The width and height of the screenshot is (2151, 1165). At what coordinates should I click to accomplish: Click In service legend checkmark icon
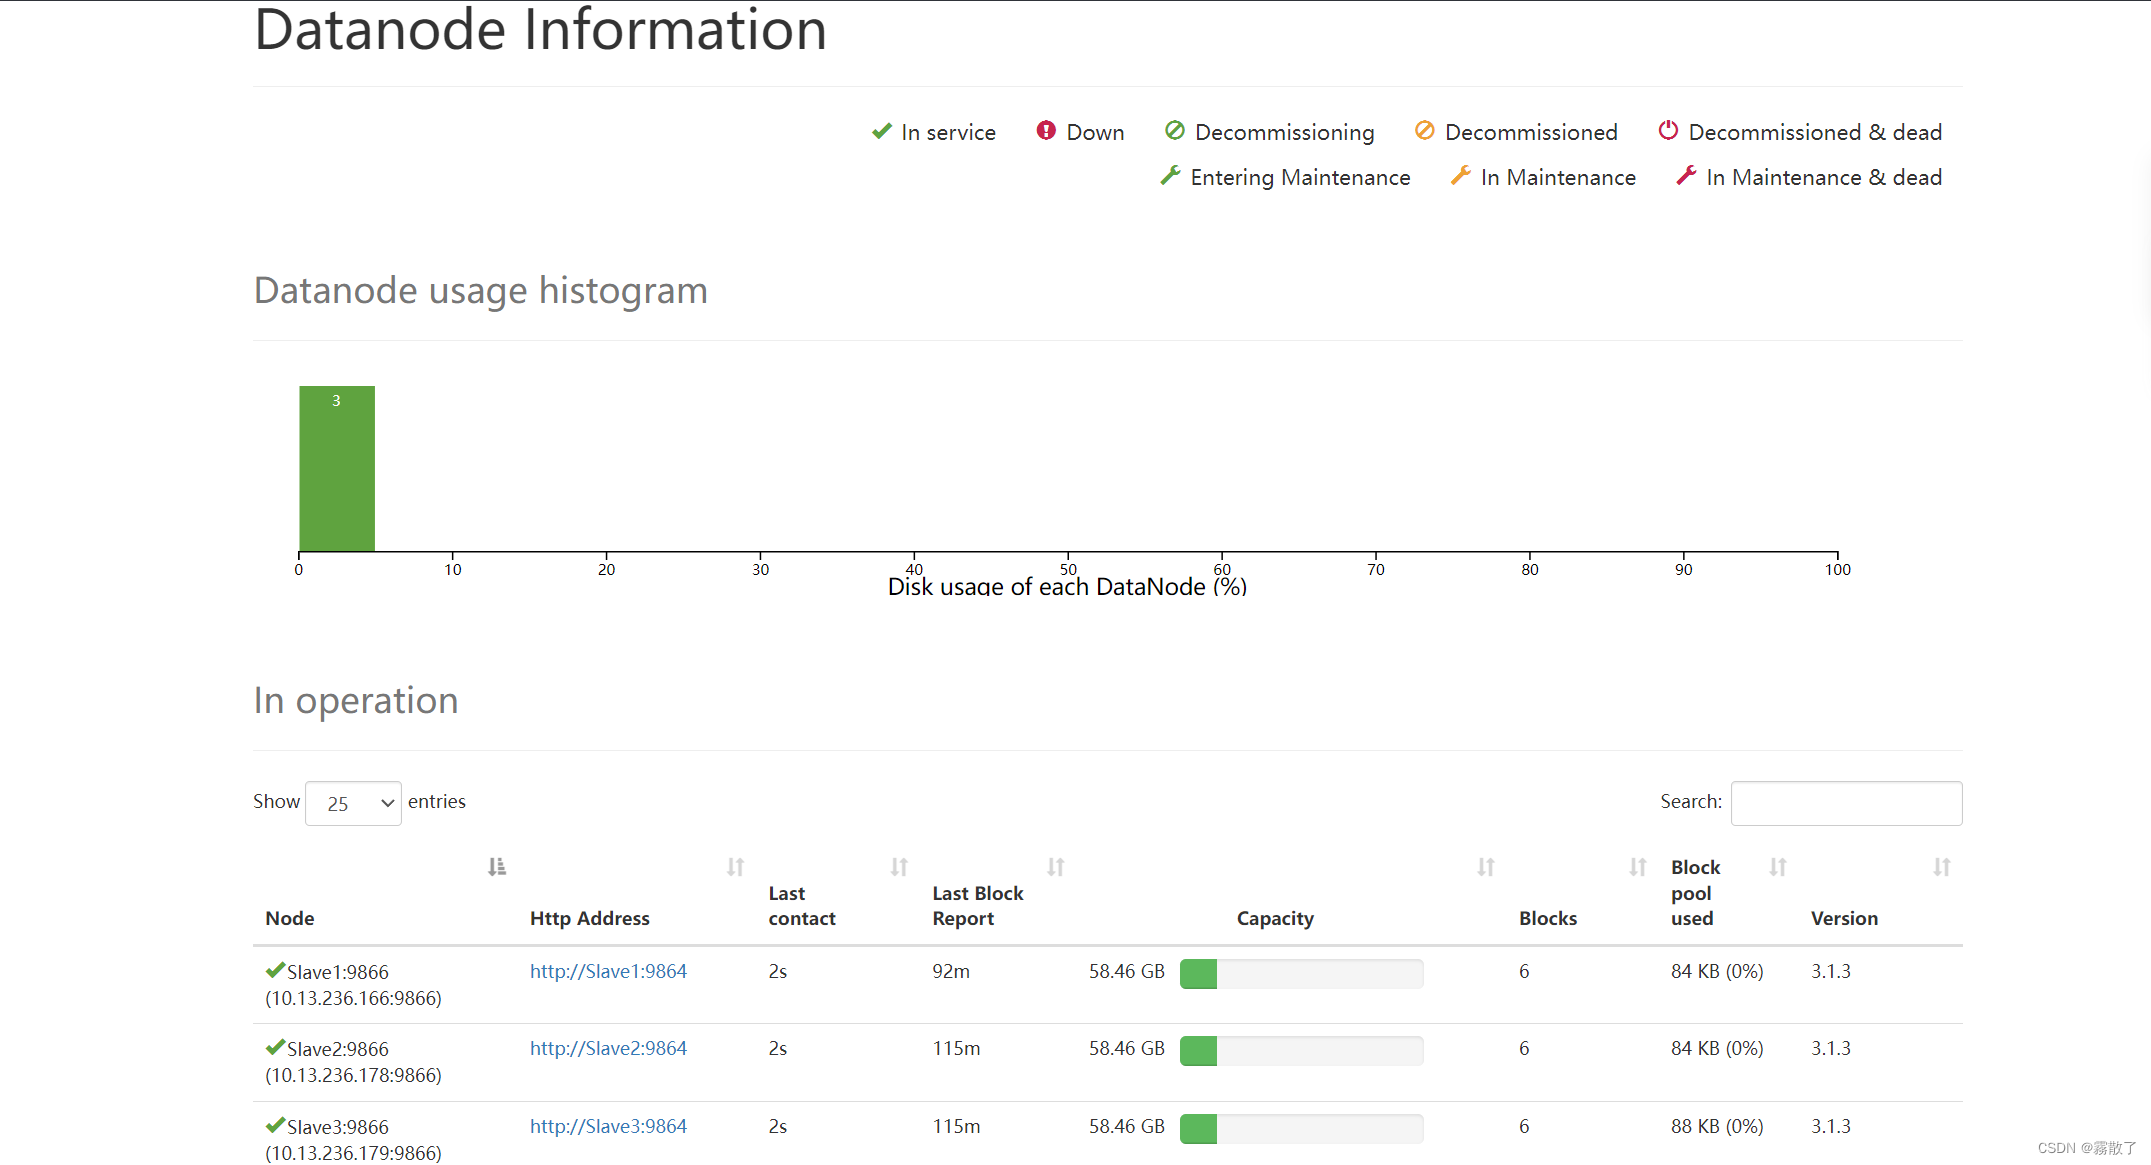pyautogui.click(x=881, y=131)
